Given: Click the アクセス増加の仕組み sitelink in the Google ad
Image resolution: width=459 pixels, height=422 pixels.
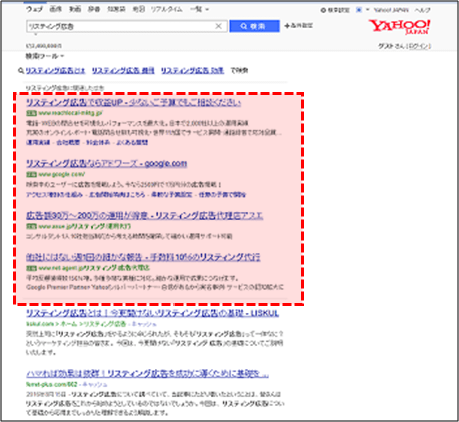Looking at the screenshot, I should coord(54,194).
